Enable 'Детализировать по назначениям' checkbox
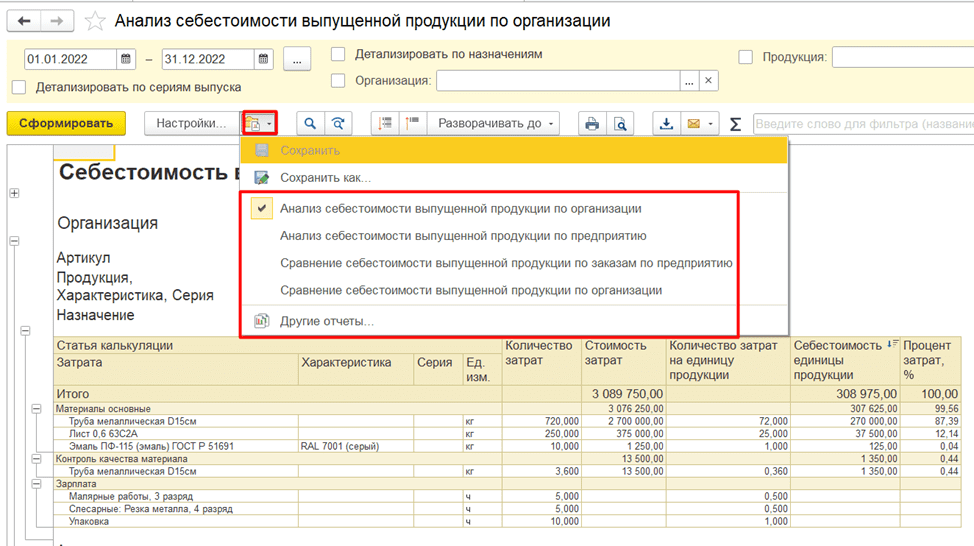Viewport: 974px width, 546px height. [338, 54]
